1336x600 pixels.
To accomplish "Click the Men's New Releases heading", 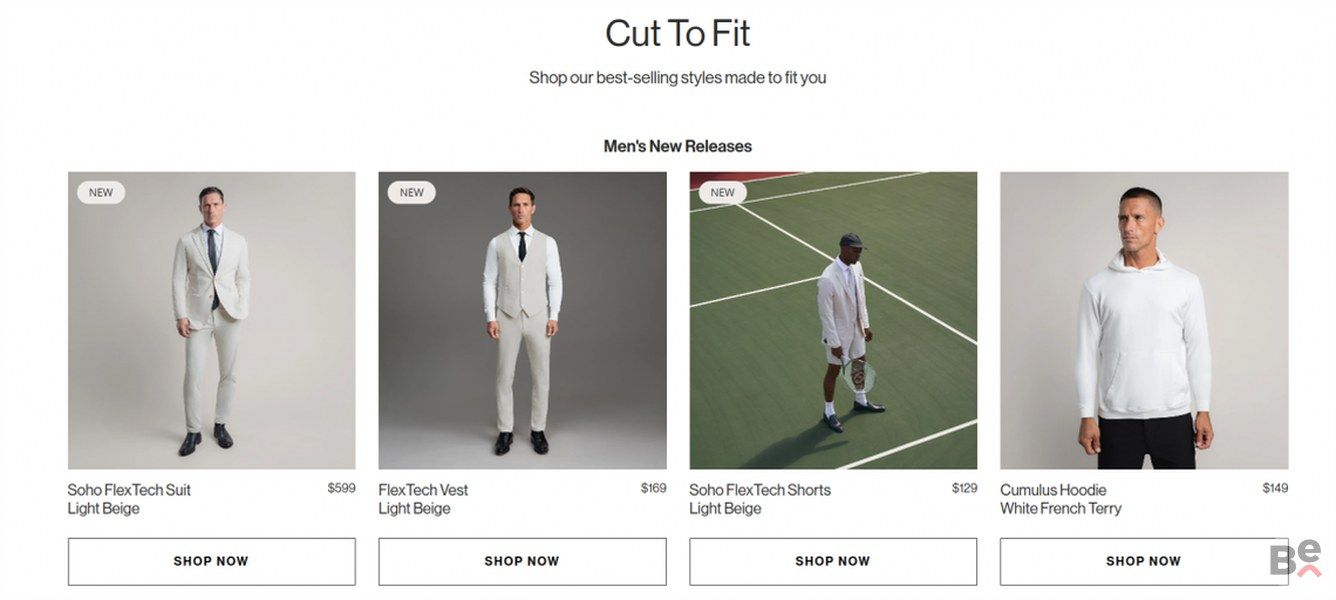I will (678, 146).
